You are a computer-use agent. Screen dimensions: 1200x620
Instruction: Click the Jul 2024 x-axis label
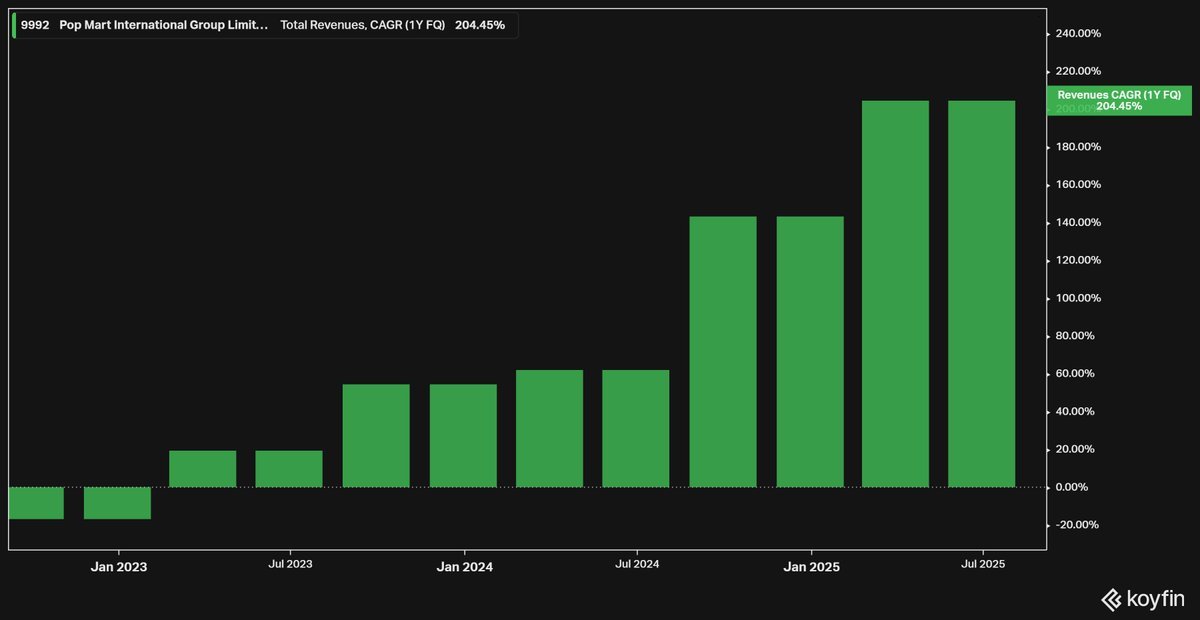[x=637, y=564]
